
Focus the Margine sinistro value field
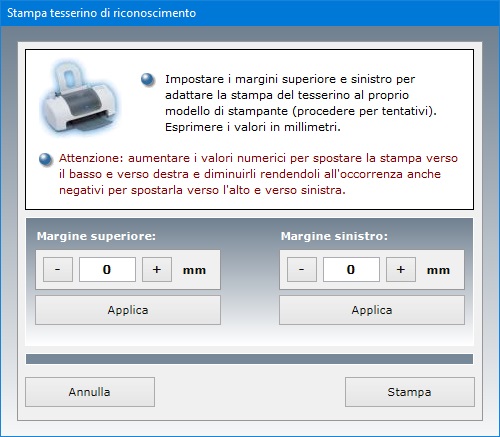tap(351, 269)
